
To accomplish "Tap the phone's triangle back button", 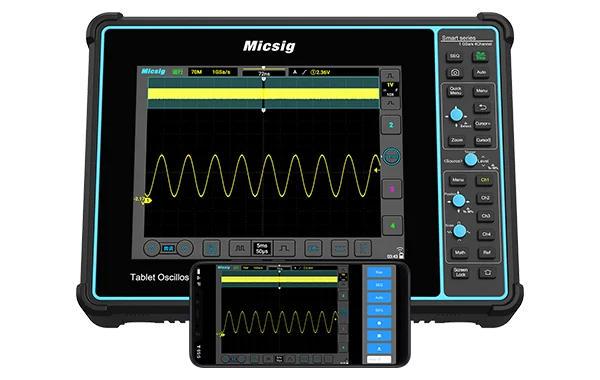I will tap(379, 349).
